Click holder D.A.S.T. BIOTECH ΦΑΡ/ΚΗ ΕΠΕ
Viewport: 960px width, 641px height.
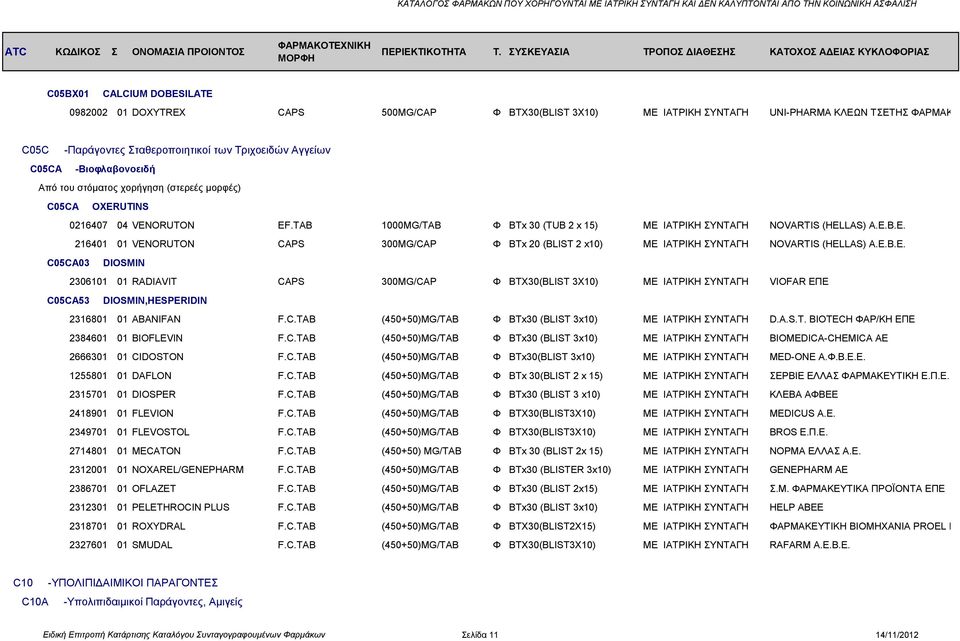click(x=842, y=319)
